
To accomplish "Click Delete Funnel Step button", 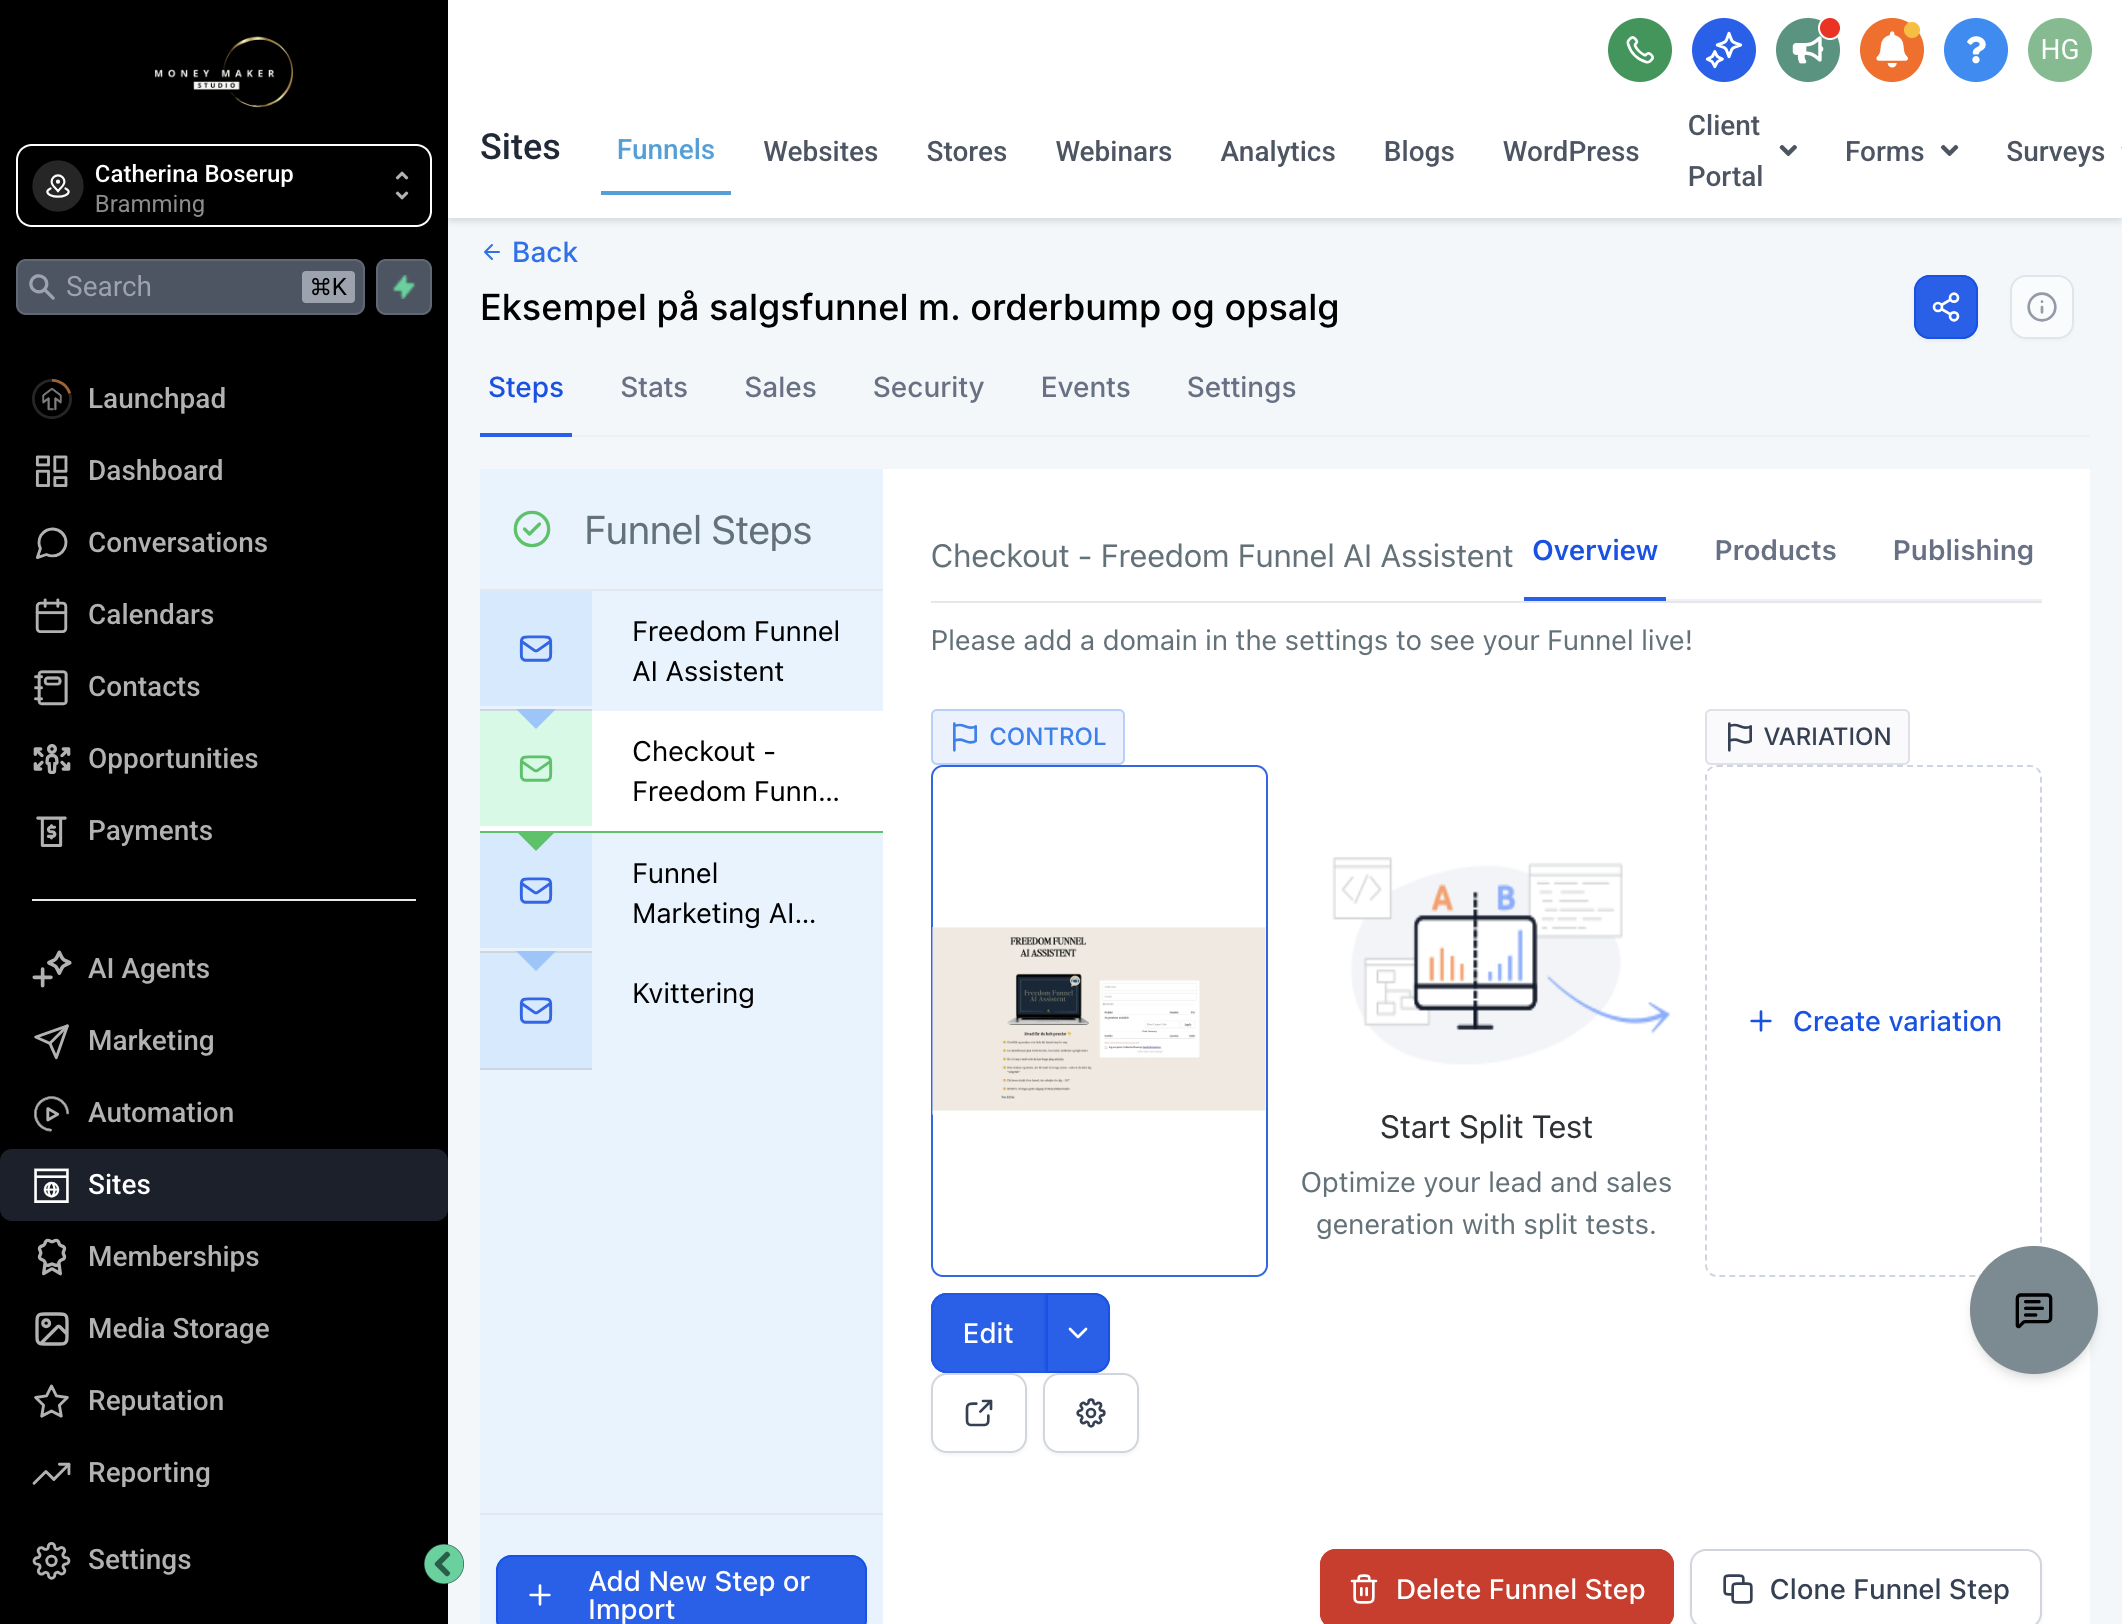I will [x=1496, y=1588].
